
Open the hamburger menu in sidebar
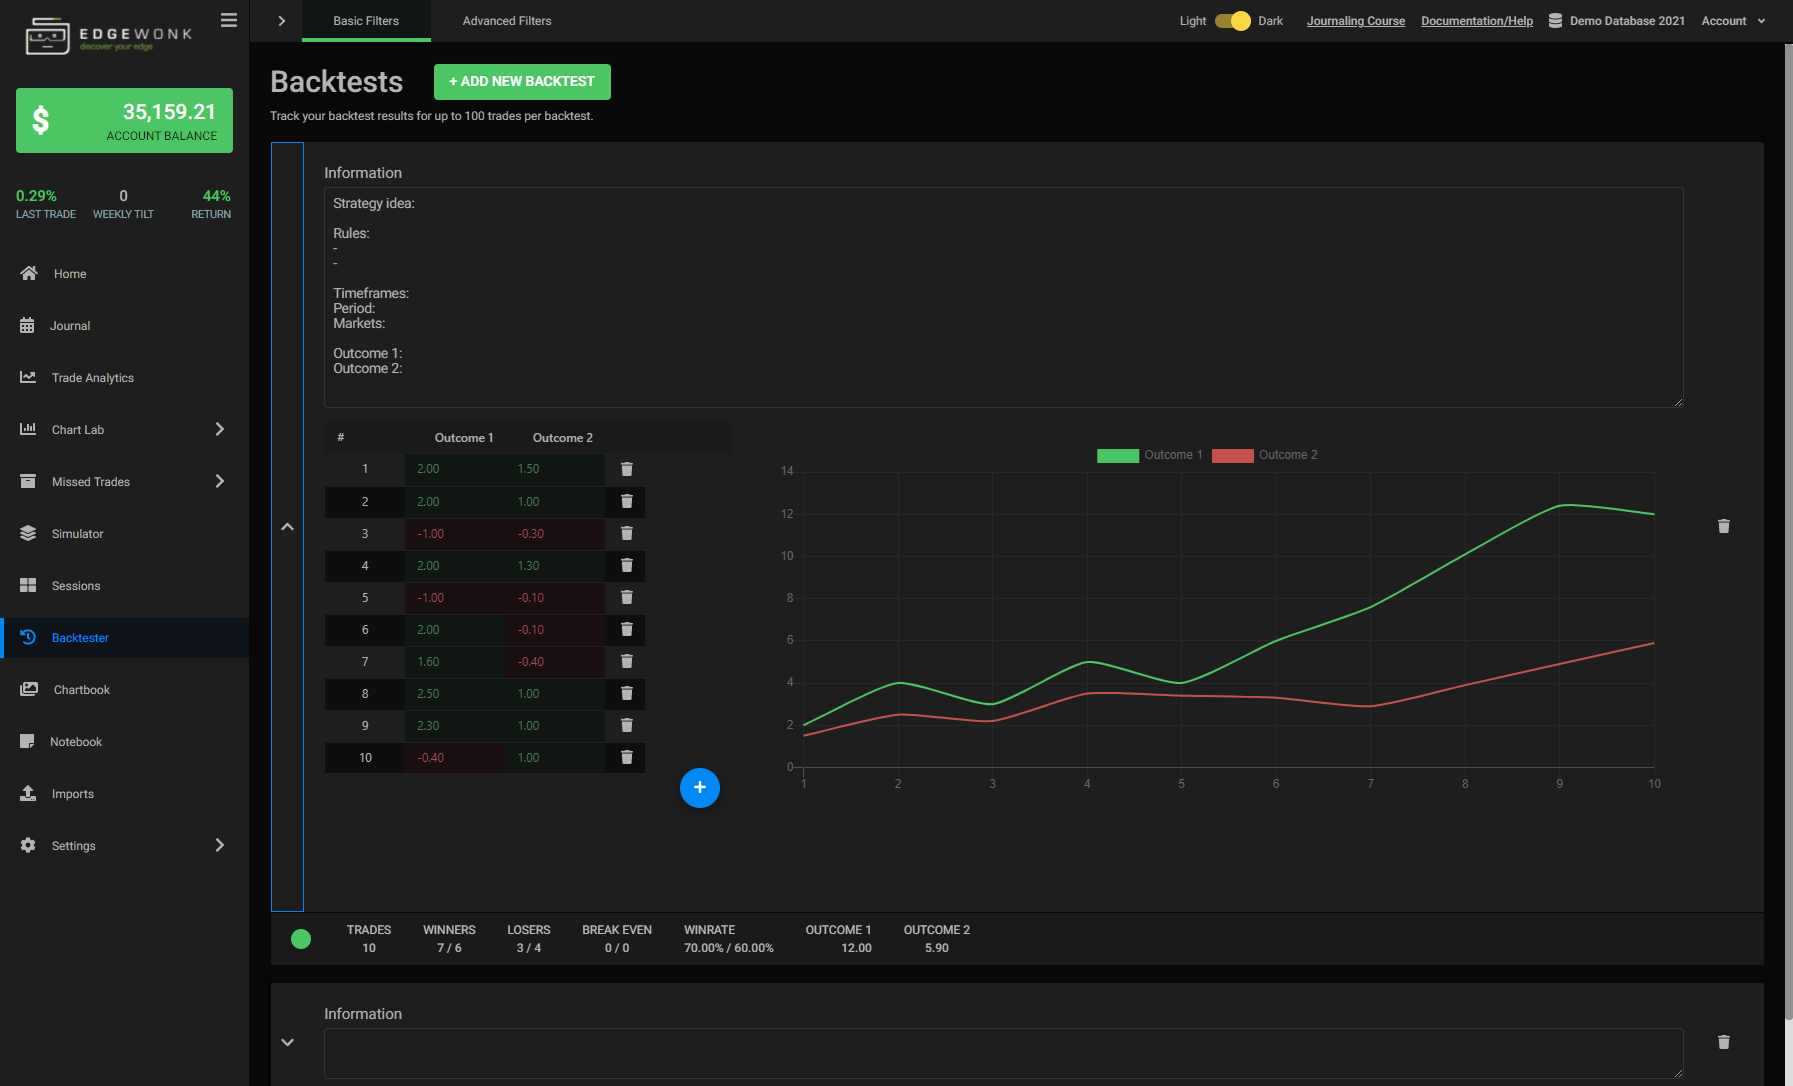pos(229,19)
